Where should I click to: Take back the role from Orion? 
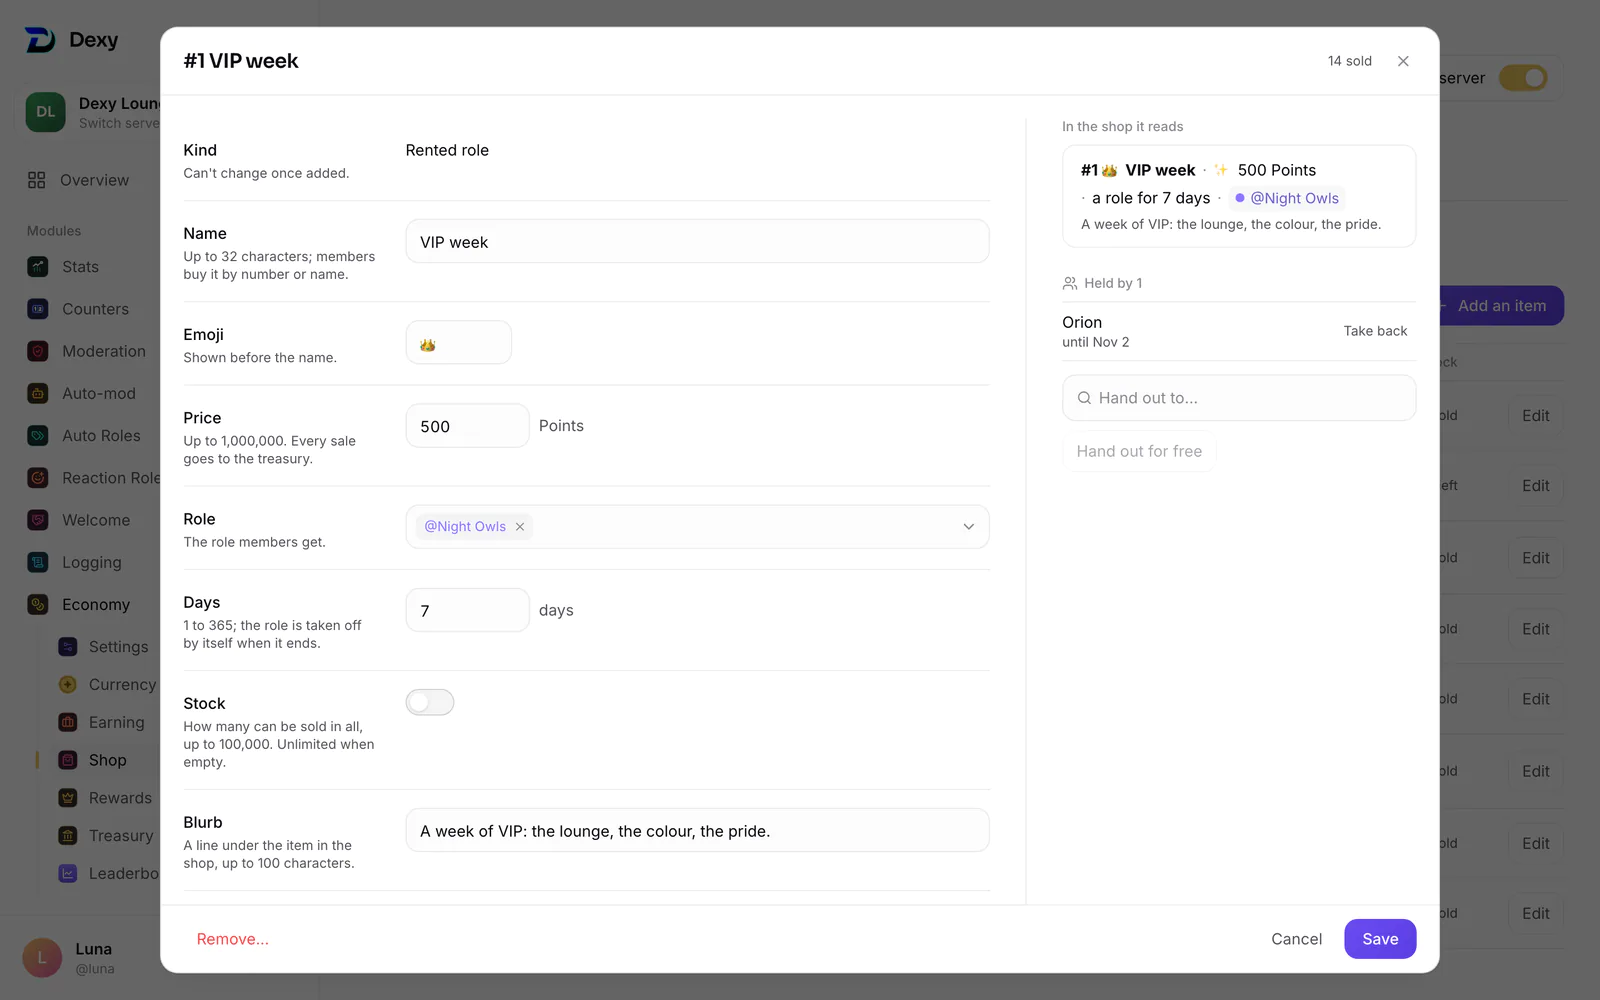pos(1375,331)
